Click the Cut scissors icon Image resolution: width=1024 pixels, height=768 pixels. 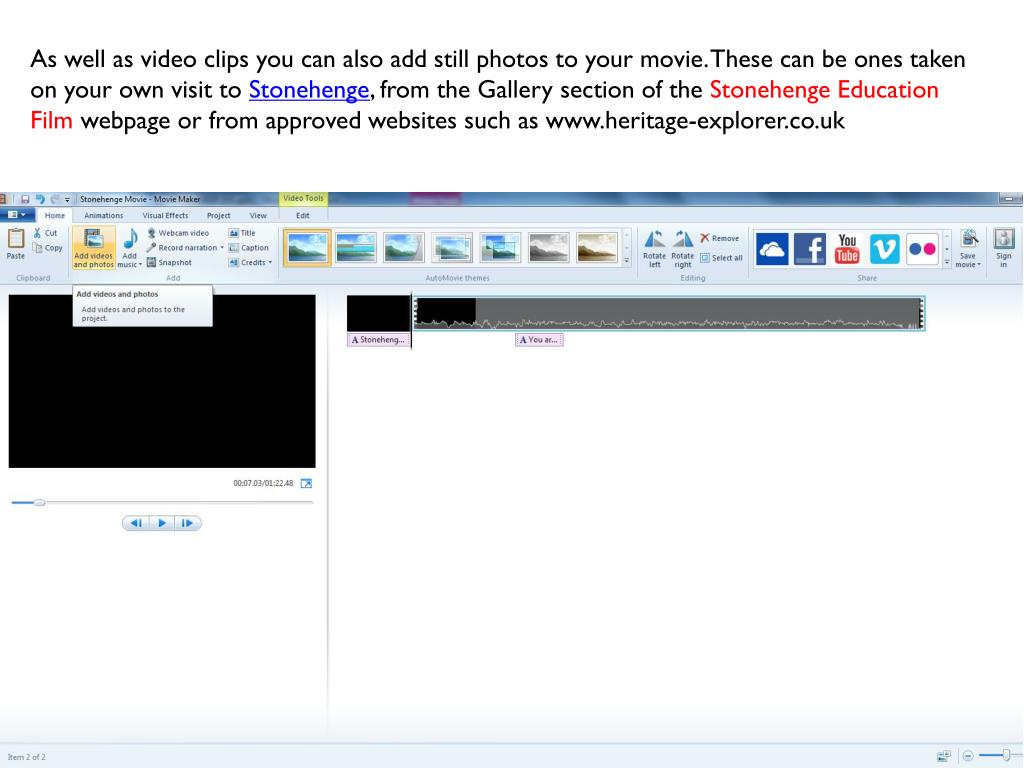tap(37, 232)
